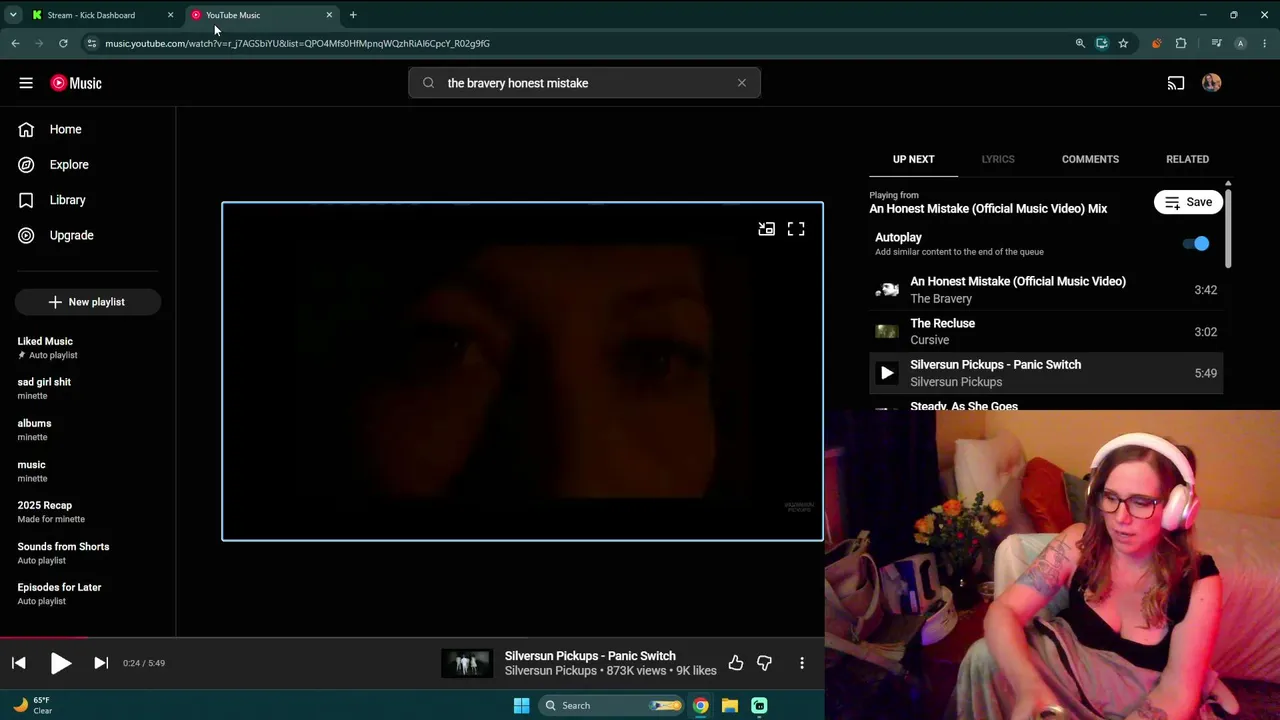Image resolution: width=1280 pixels, height=720 pixels.
Task: View site information icon in address bar
Action: (x=91, y=43)
